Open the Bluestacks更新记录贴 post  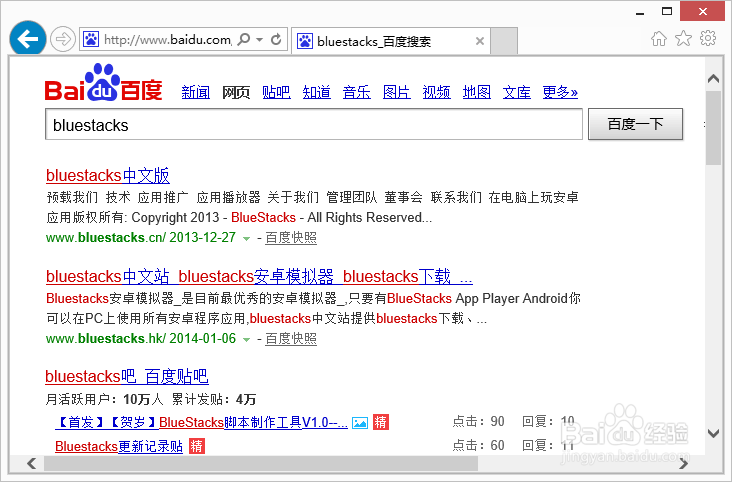(119, 447)
